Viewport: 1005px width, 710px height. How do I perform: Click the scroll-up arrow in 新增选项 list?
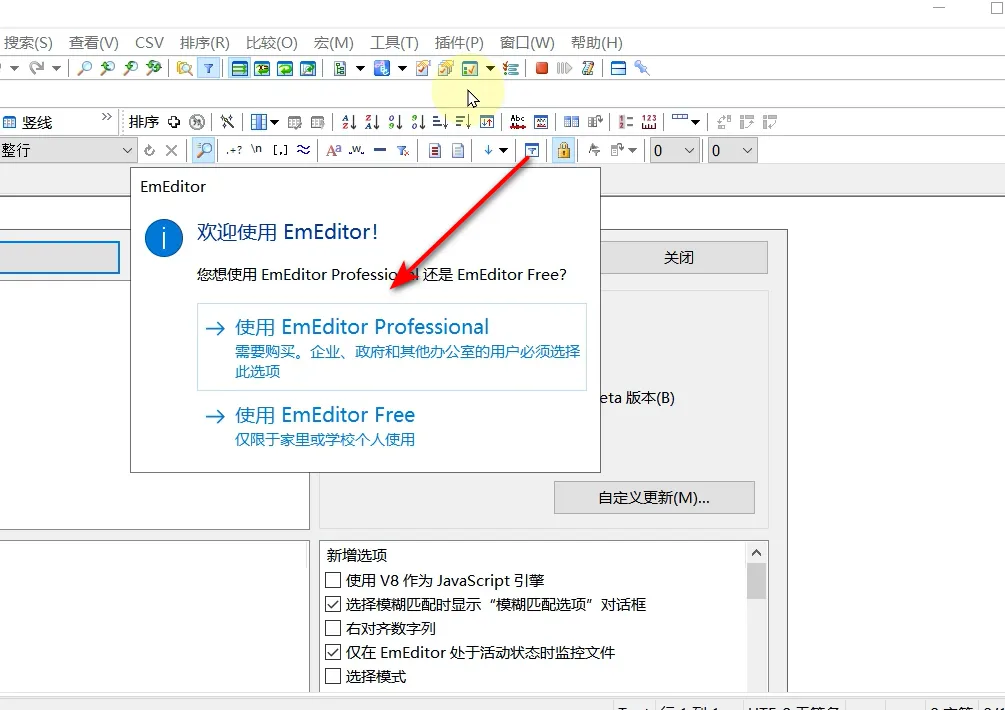[x=756, y=553]
